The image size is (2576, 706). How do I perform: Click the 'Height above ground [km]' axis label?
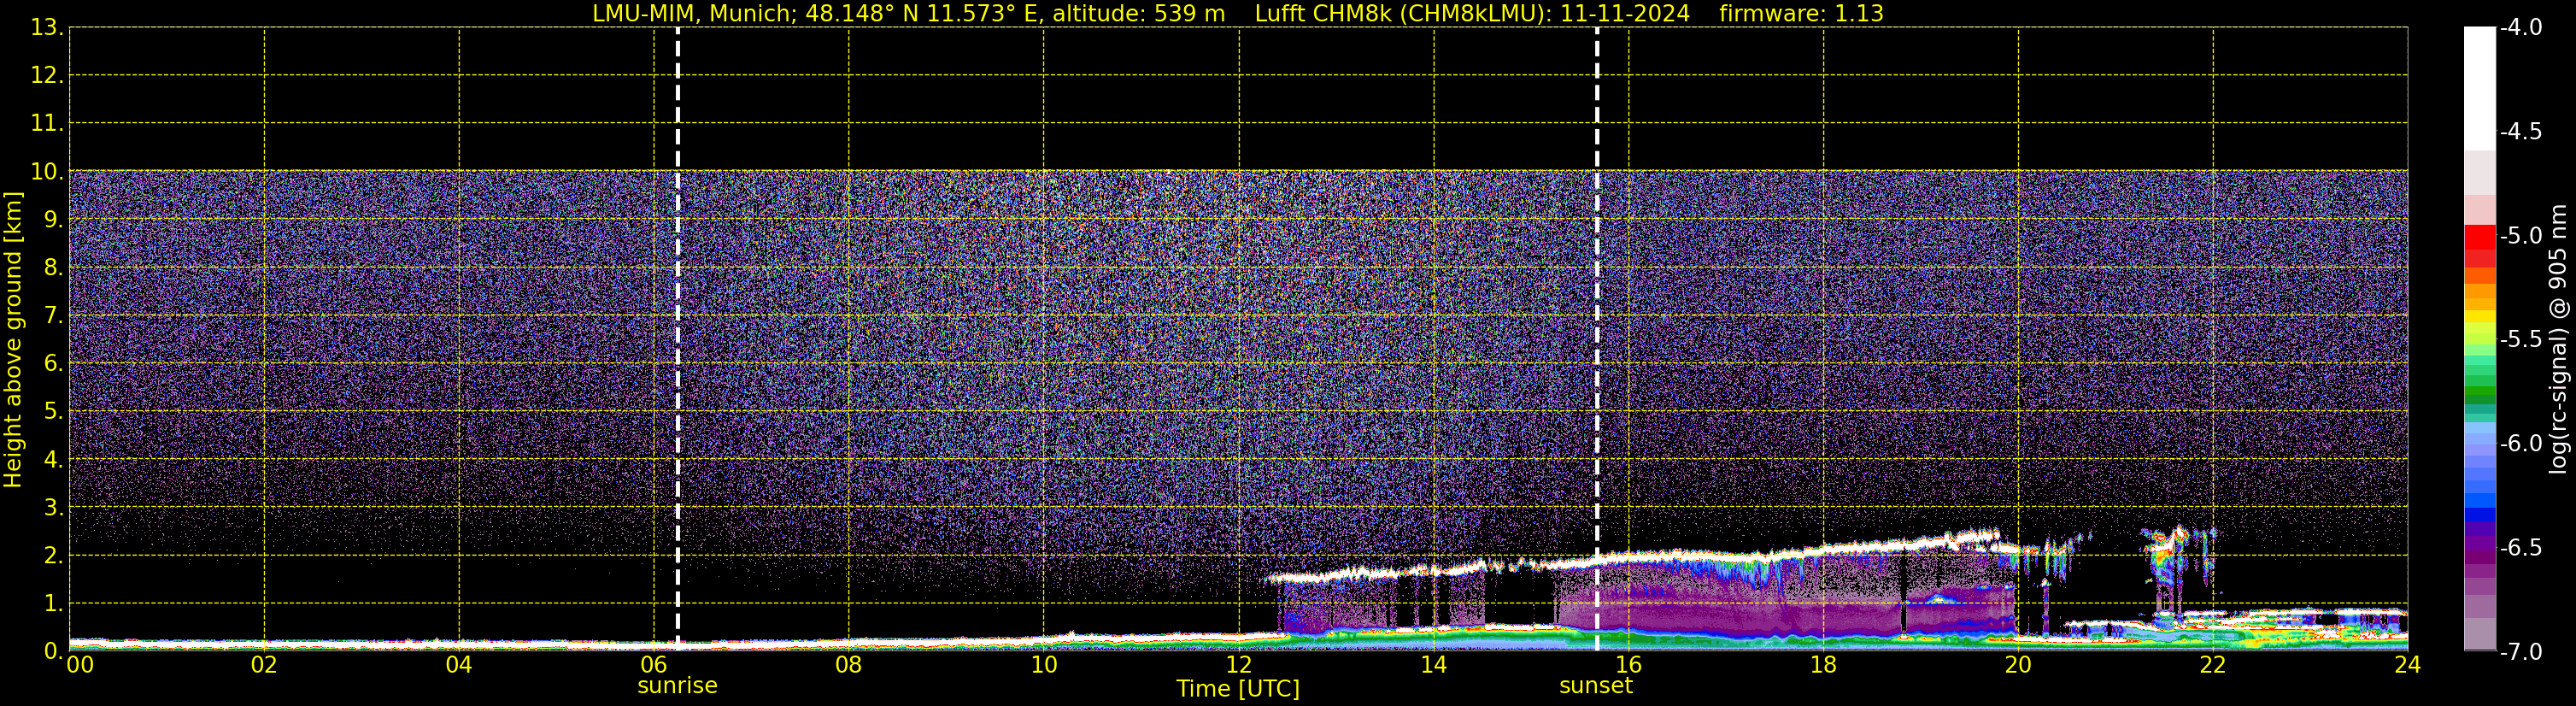tap(13, 339)
